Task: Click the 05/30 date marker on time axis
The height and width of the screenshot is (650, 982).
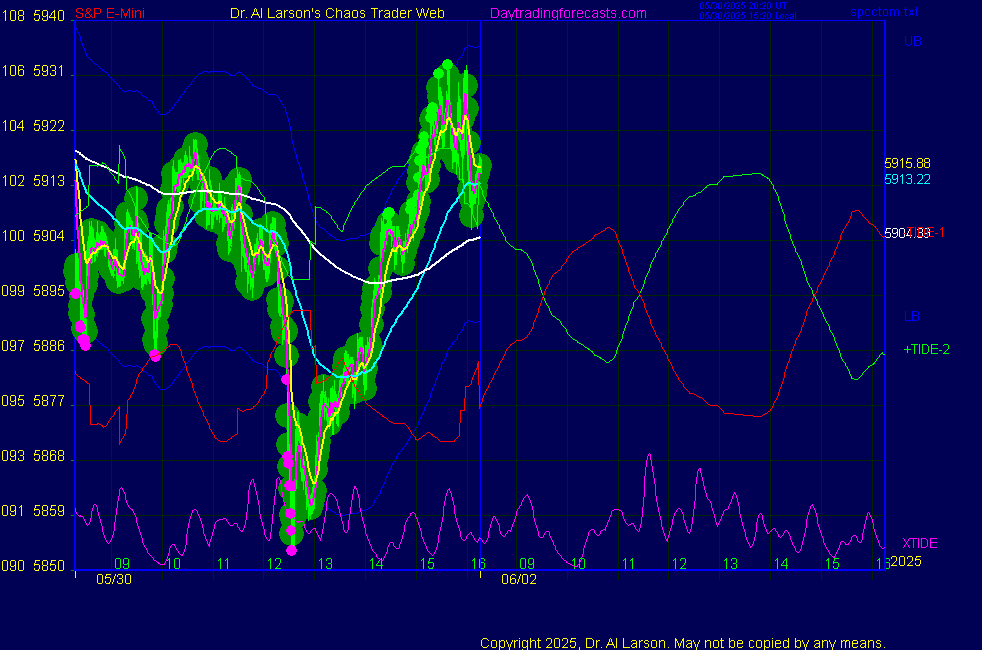Action: [113, 579]
